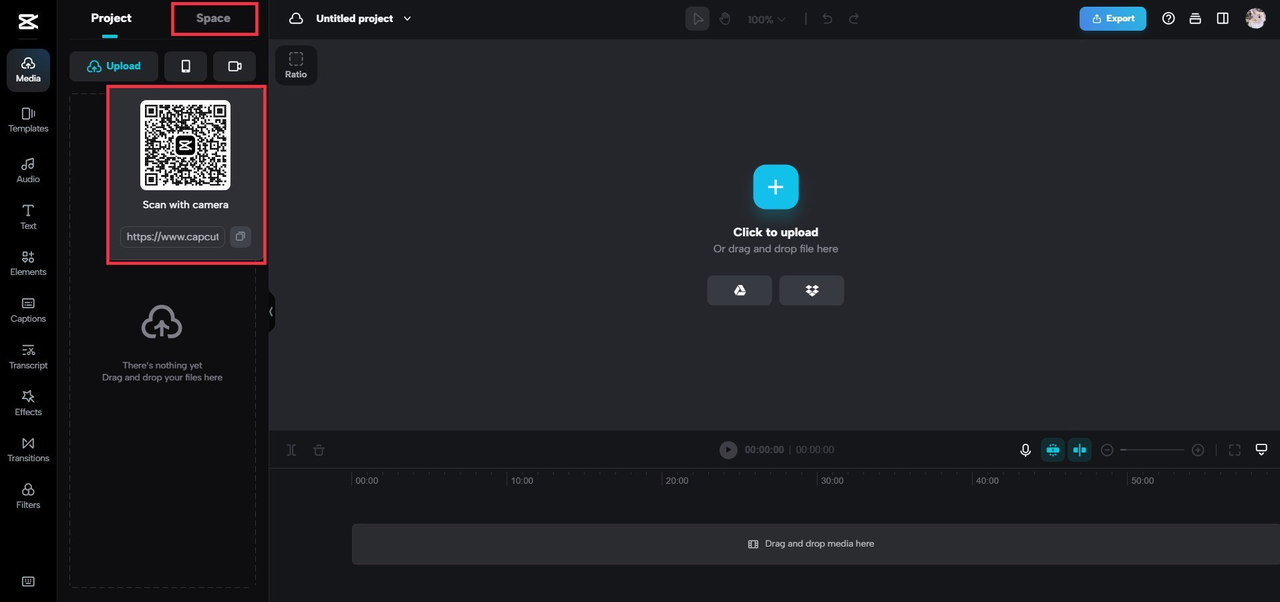Click 'Scan with camera' label
This screenshot has width=1280, height=602.
185,205
